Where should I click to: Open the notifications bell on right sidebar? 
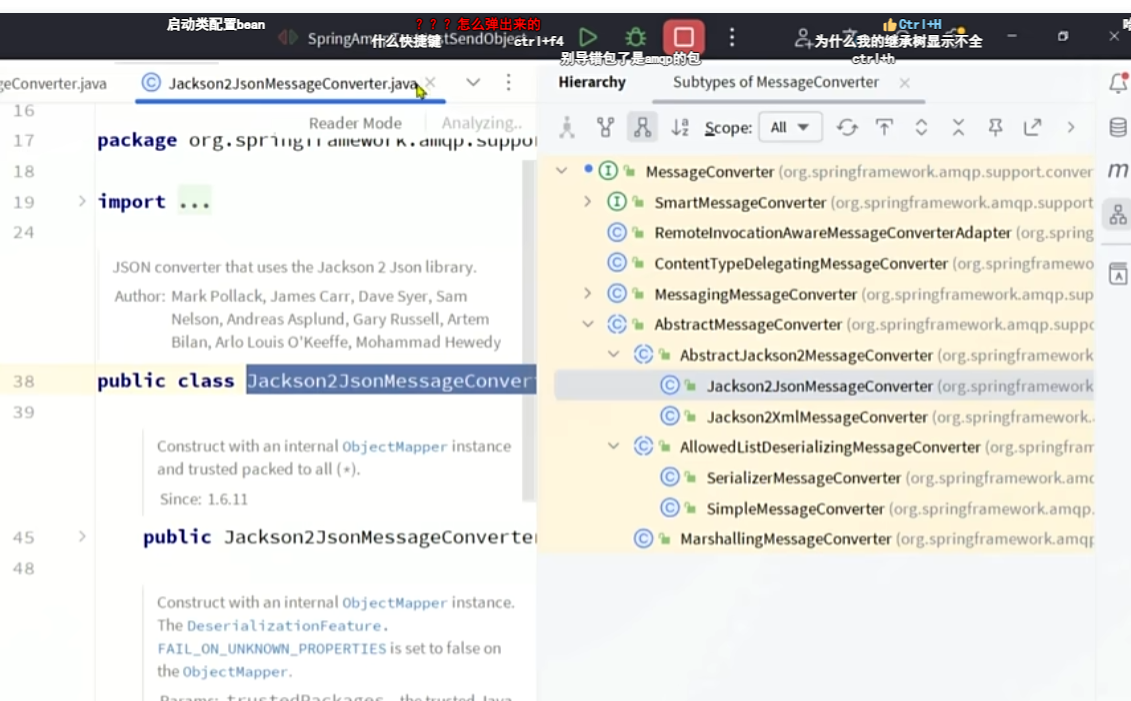click(1118, 83)
